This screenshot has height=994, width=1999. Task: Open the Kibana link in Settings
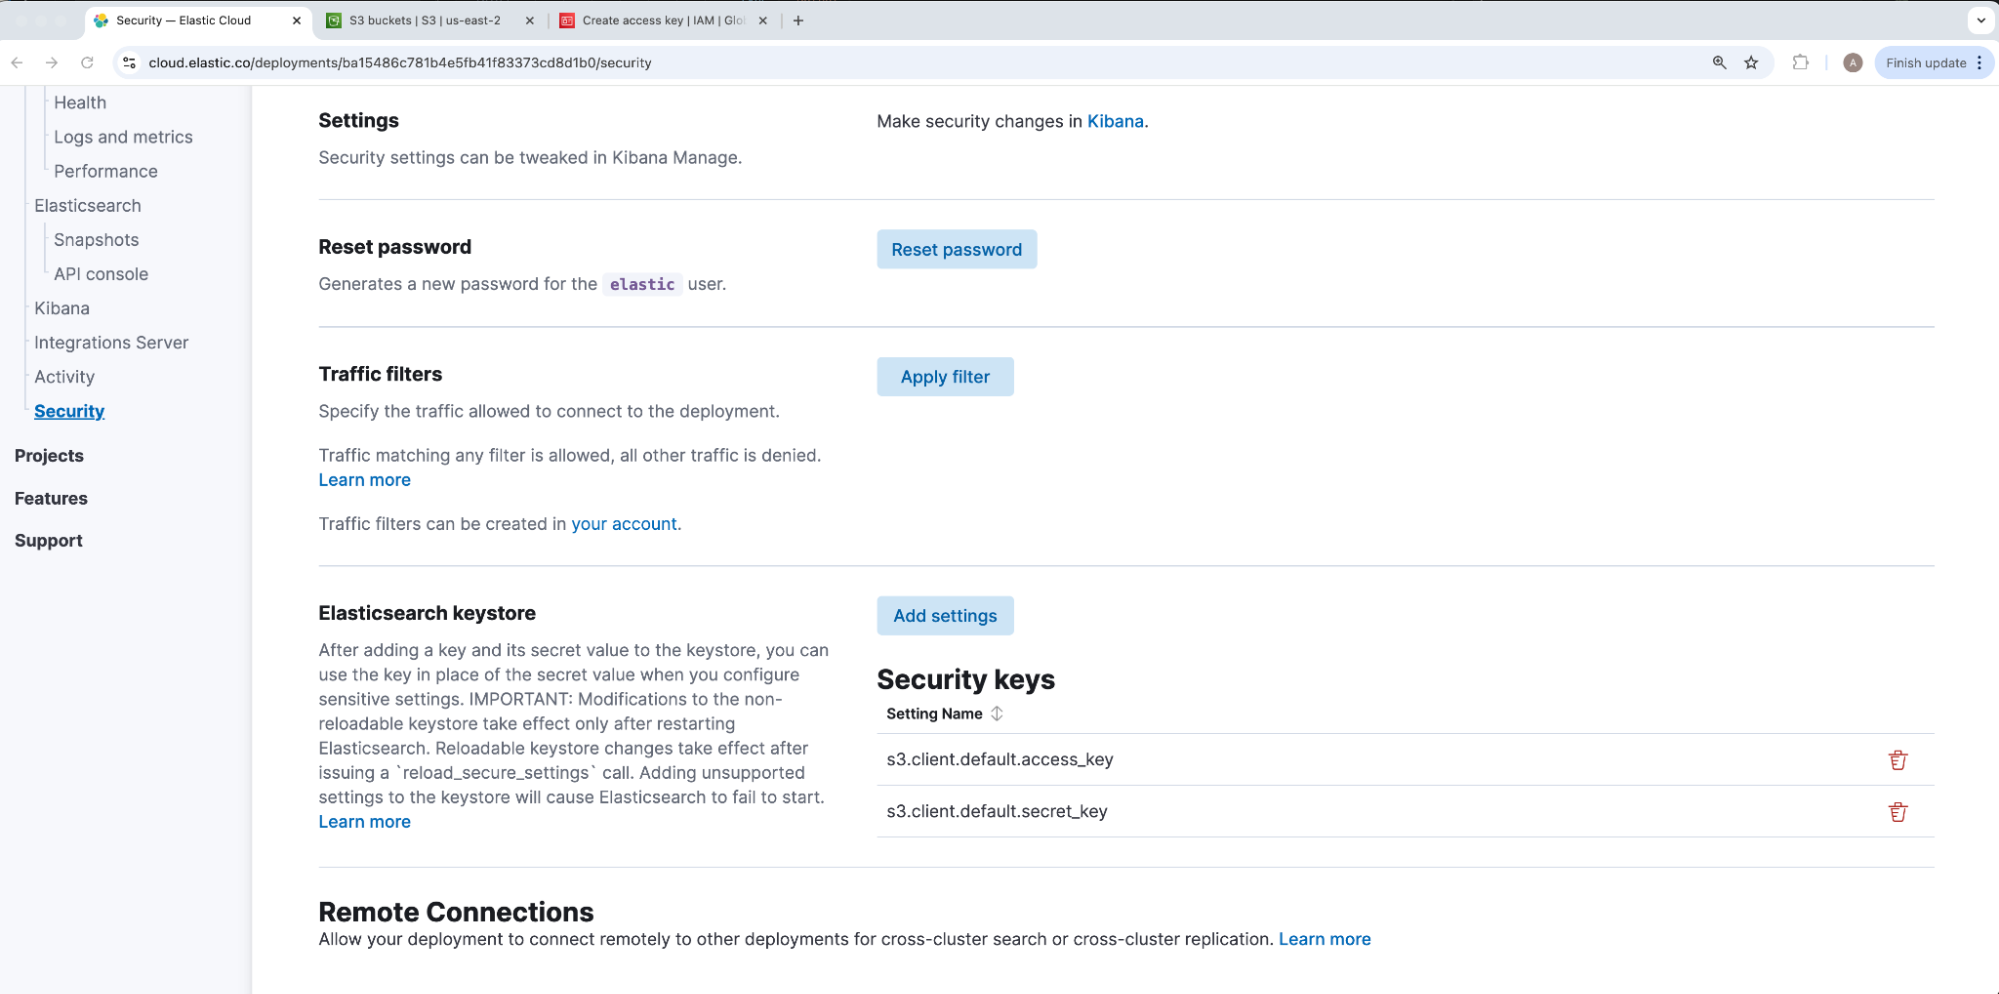1114,121
